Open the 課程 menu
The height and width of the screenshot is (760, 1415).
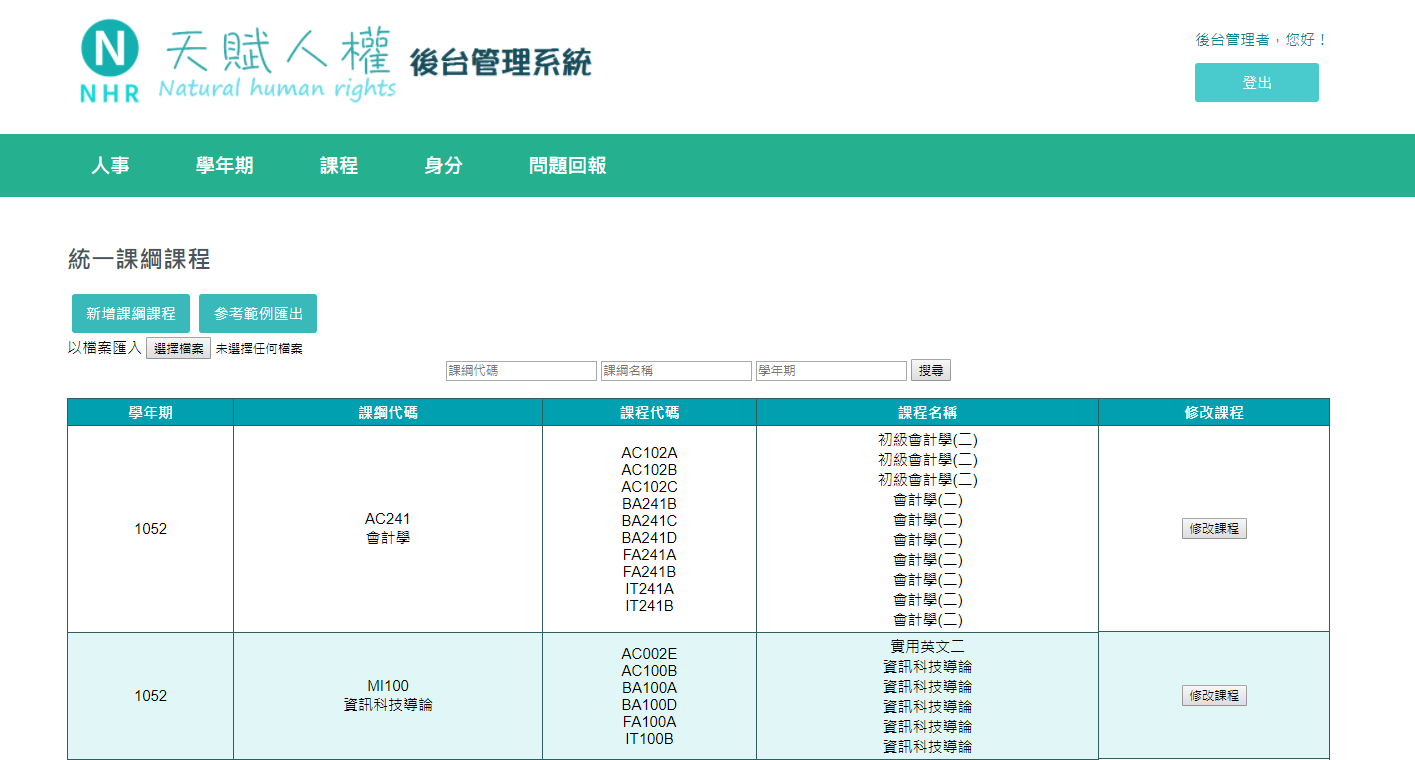tap(339, 166)
